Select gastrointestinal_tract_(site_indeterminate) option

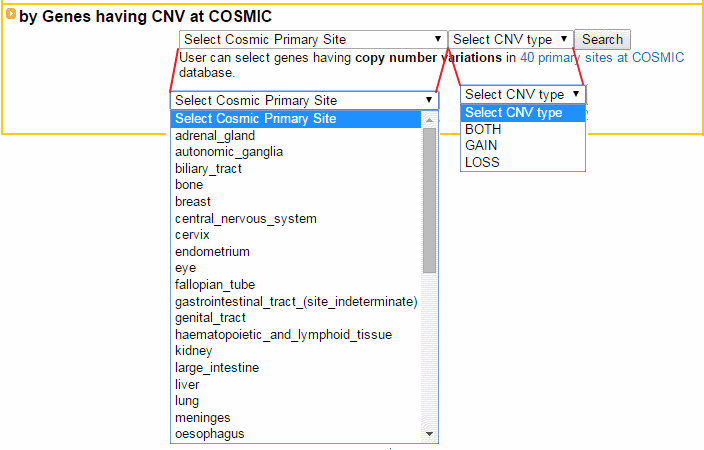tap(295, 301)
